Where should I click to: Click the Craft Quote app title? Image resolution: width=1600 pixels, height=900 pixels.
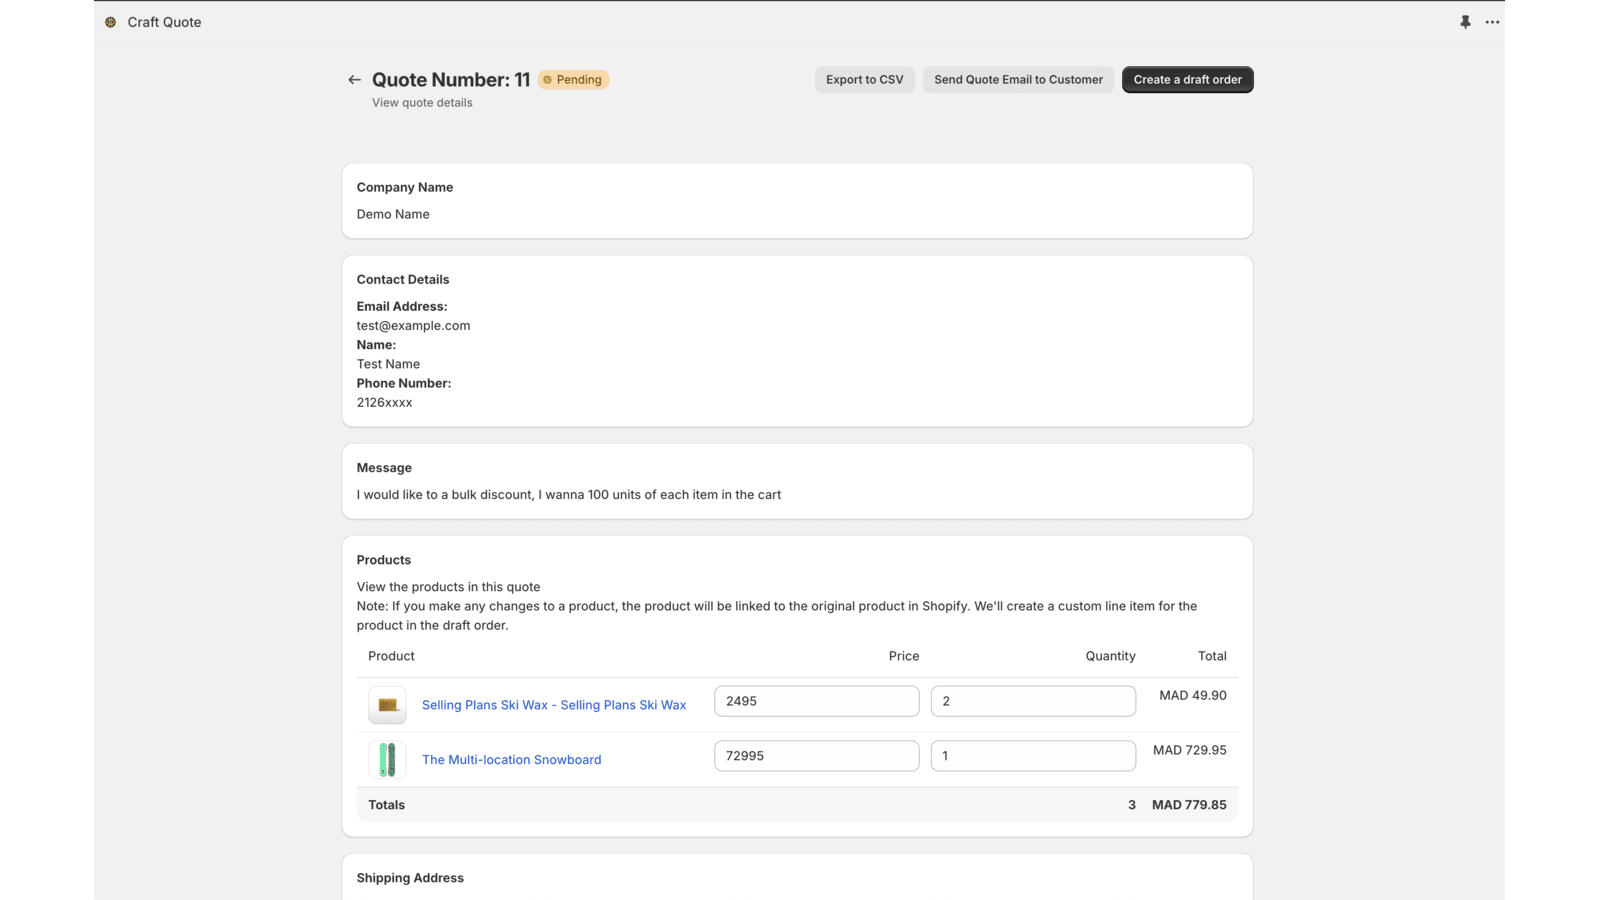(x=164, y=22)
